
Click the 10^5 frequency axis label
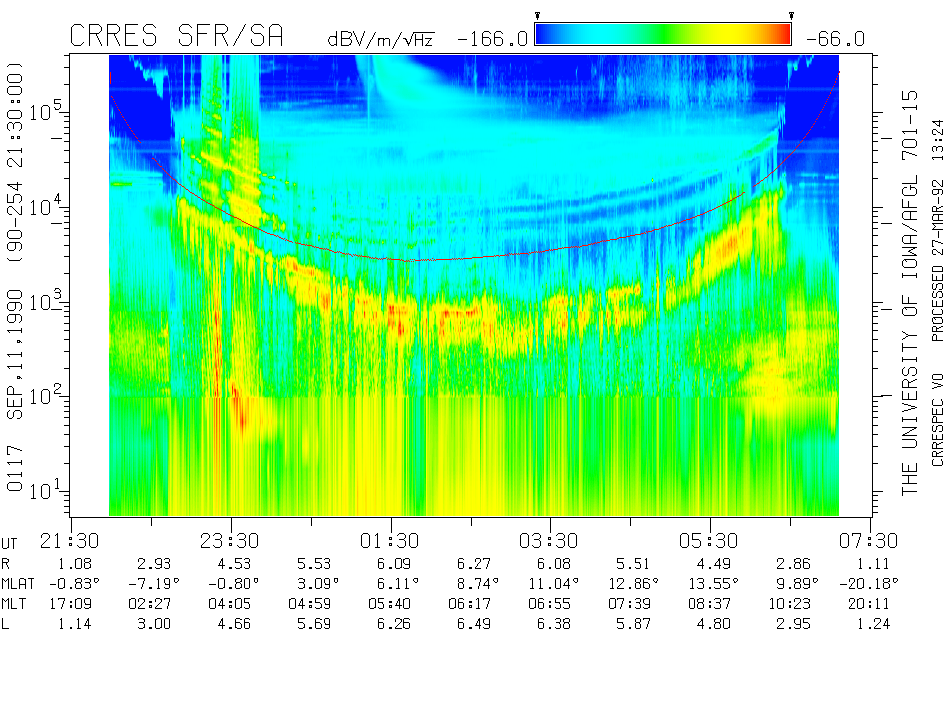[44, 111]
